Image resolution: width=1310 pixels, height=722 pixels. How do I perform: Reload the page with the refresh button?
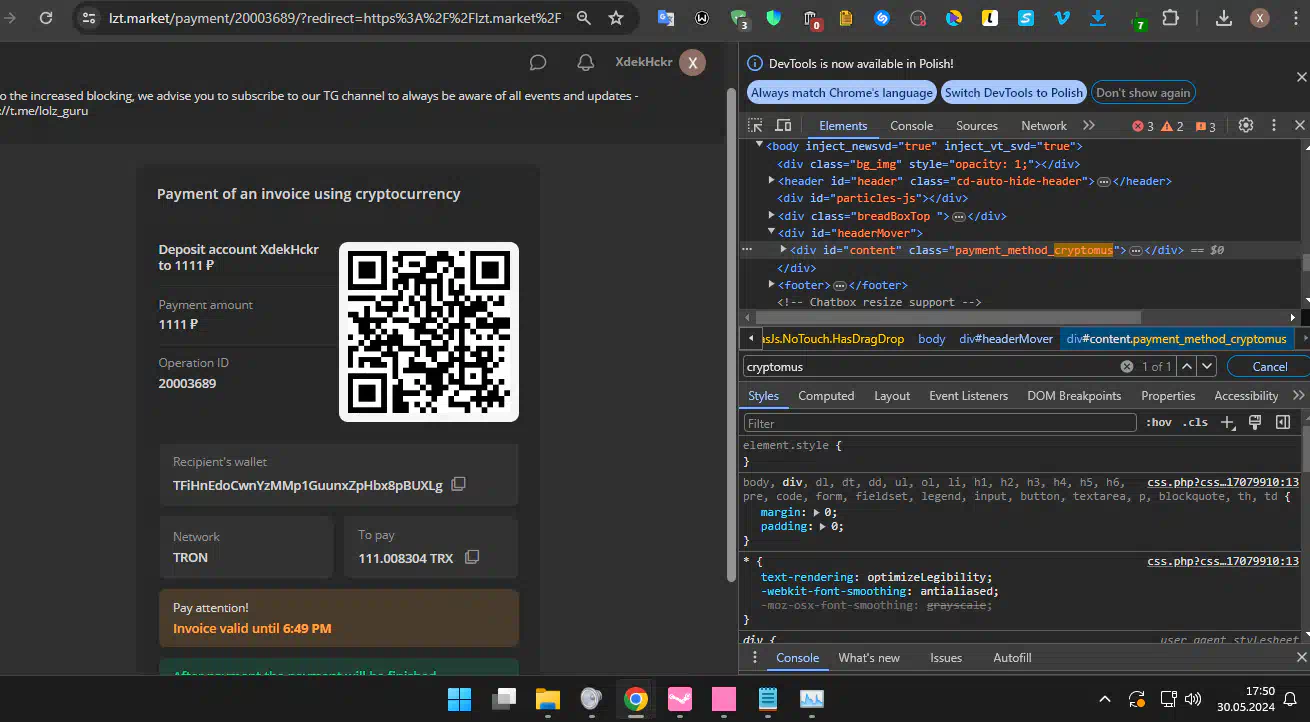[46, 18]
